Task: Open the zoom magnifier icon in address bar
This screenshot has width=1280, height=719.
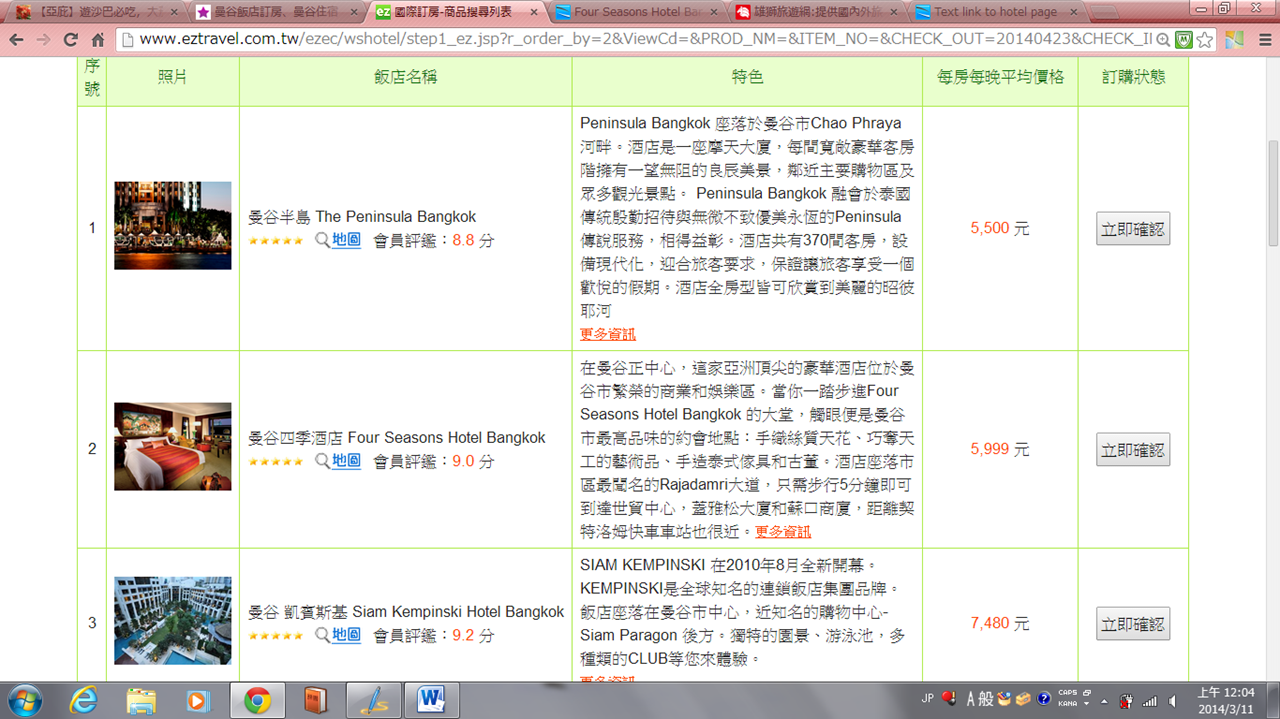Action: point(1163,40)
